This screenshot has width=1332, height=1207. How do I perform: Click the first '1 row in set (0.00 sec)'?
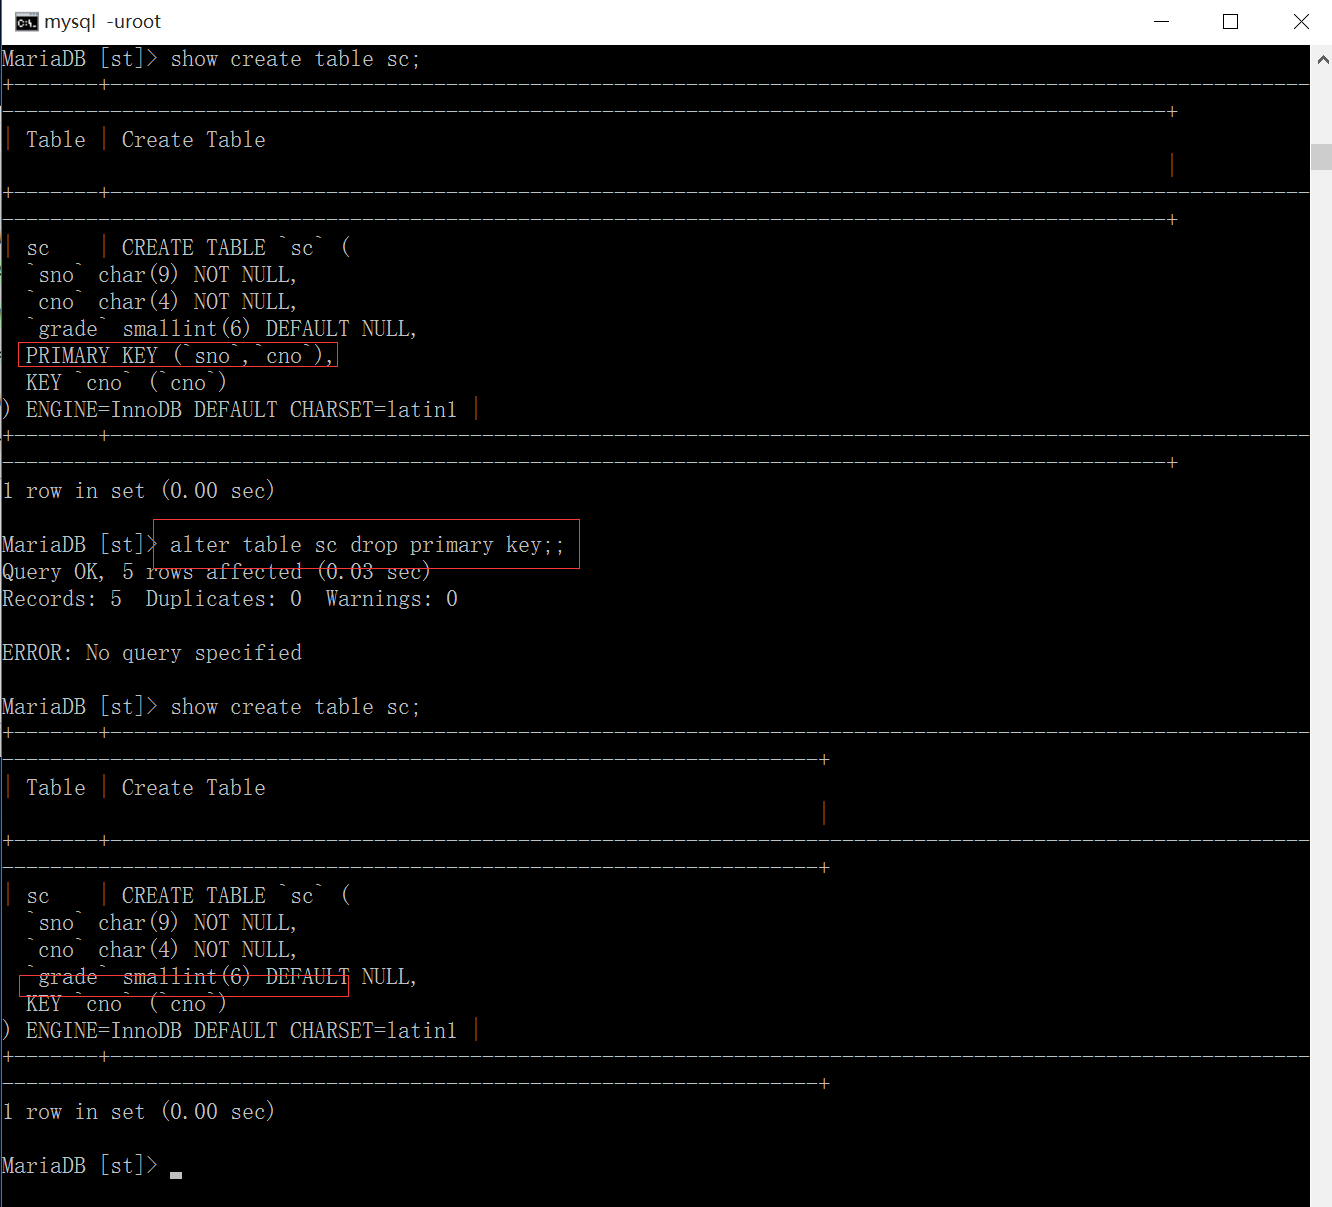coord(138,491)
